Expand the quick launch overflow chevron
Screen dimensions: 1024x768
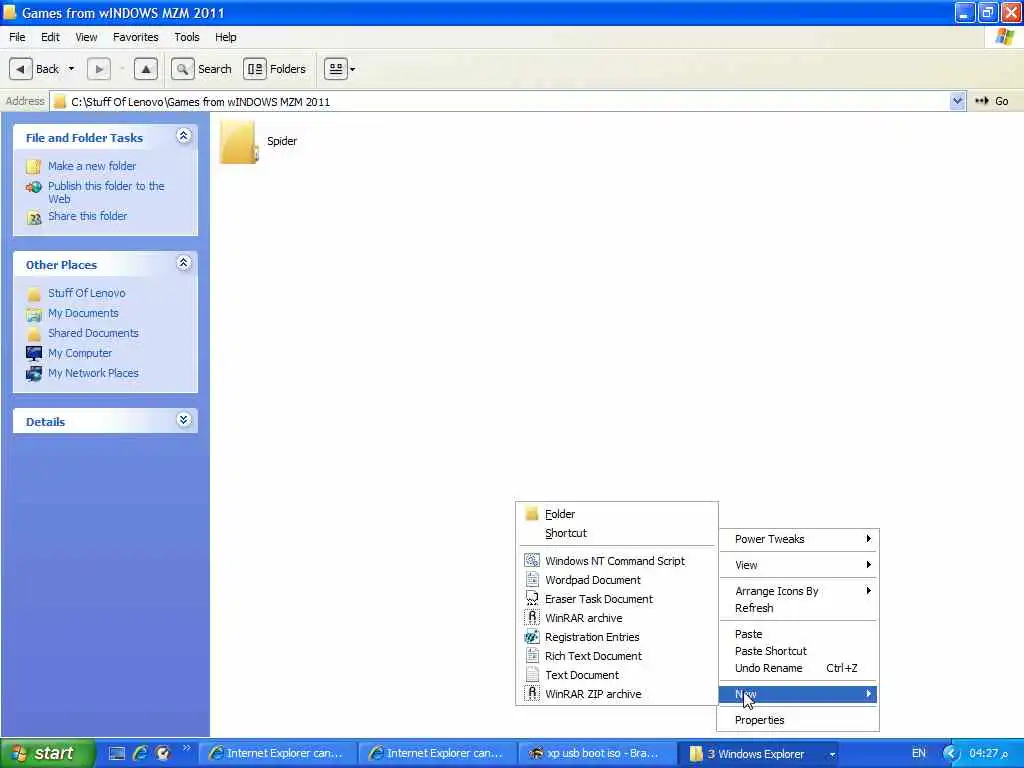pos(186,748)
